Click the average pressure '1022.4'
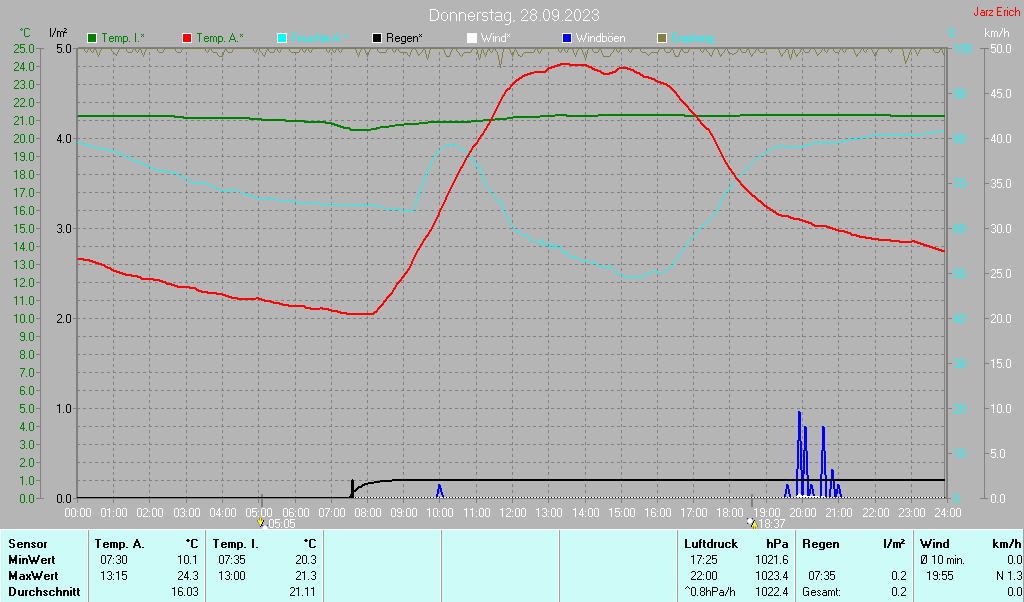This screenshot has width=1024, height=602. click(772, 592)
